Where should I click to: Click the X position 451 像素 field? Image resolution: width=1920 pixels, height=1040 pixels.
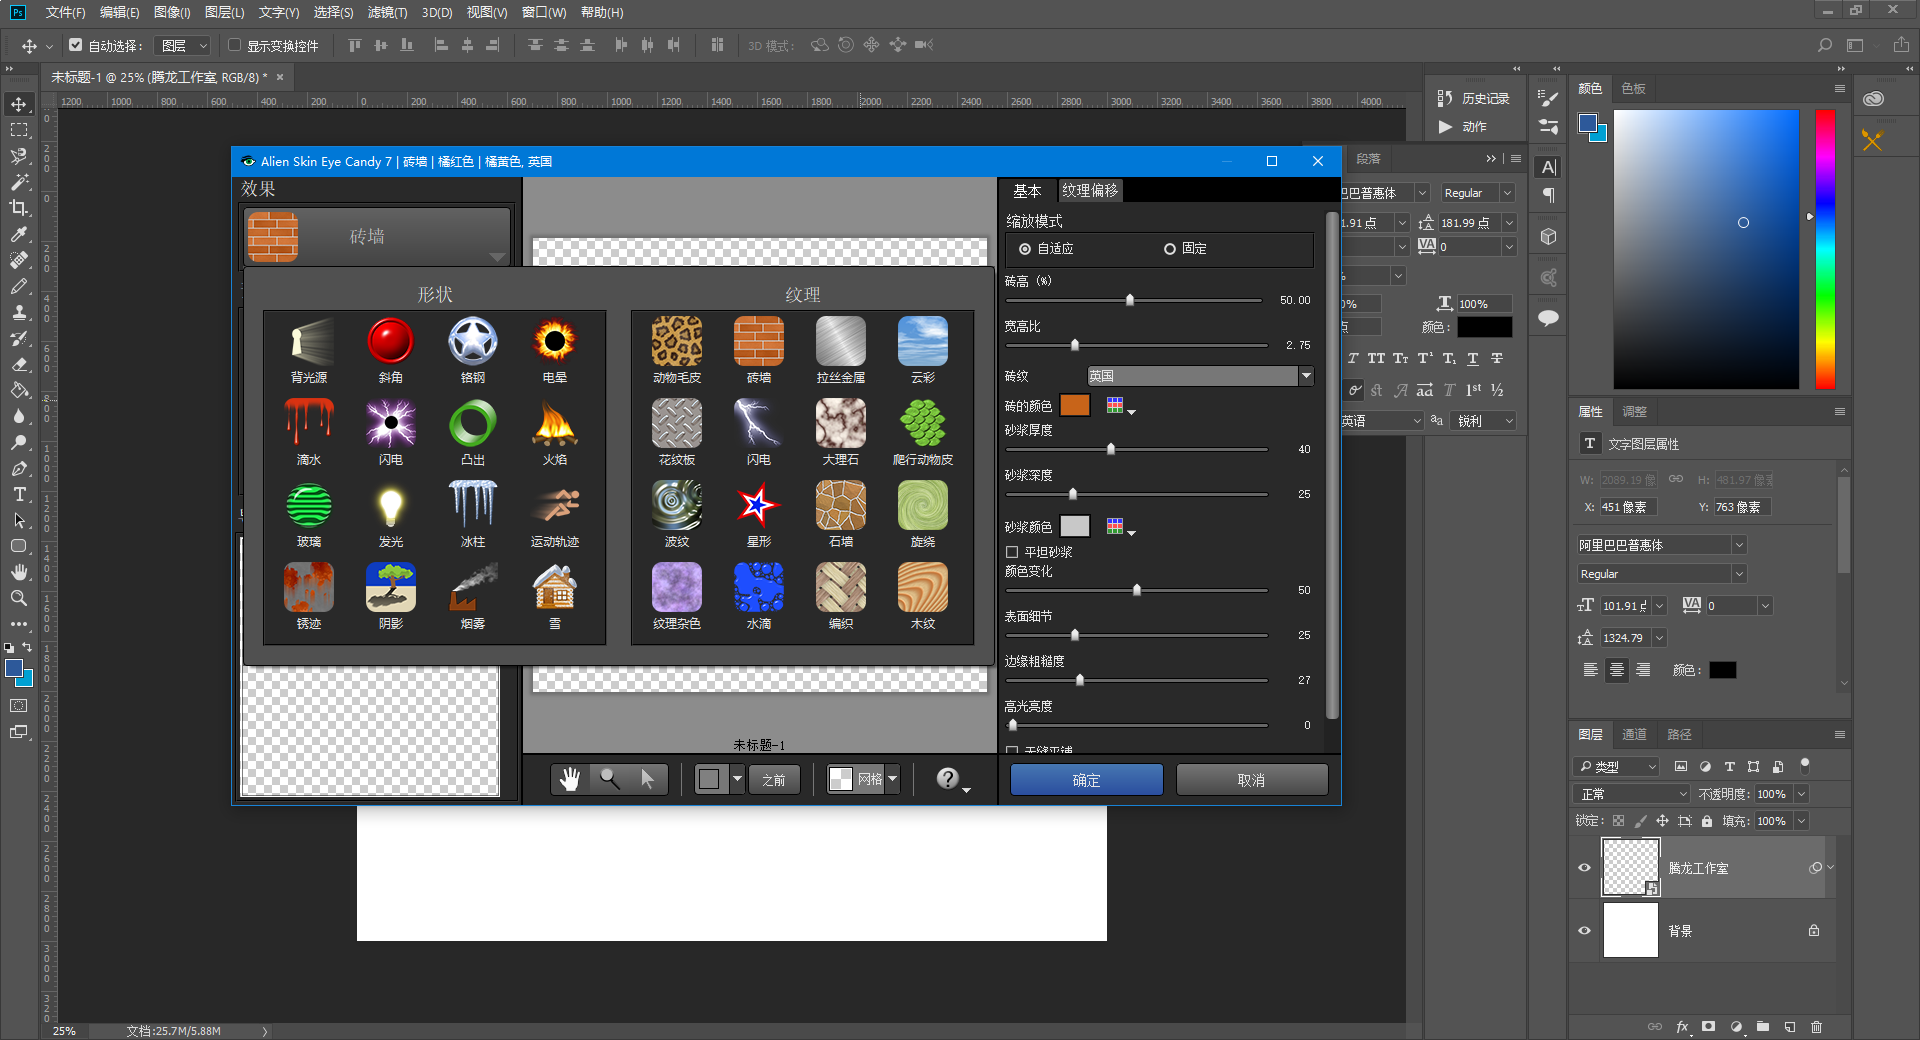[1628, 507]
